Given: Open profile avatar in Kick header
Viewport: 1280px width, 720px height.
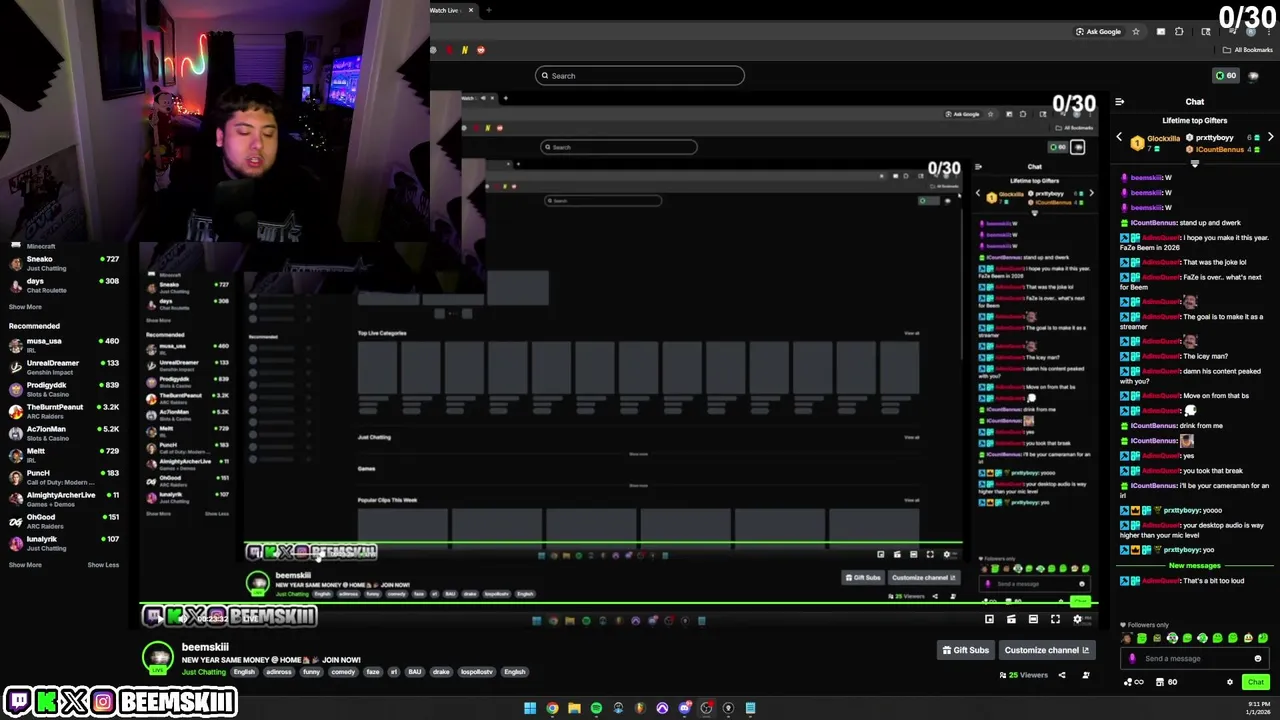Looking at the screenshot, I should (x=1254, y=76).
